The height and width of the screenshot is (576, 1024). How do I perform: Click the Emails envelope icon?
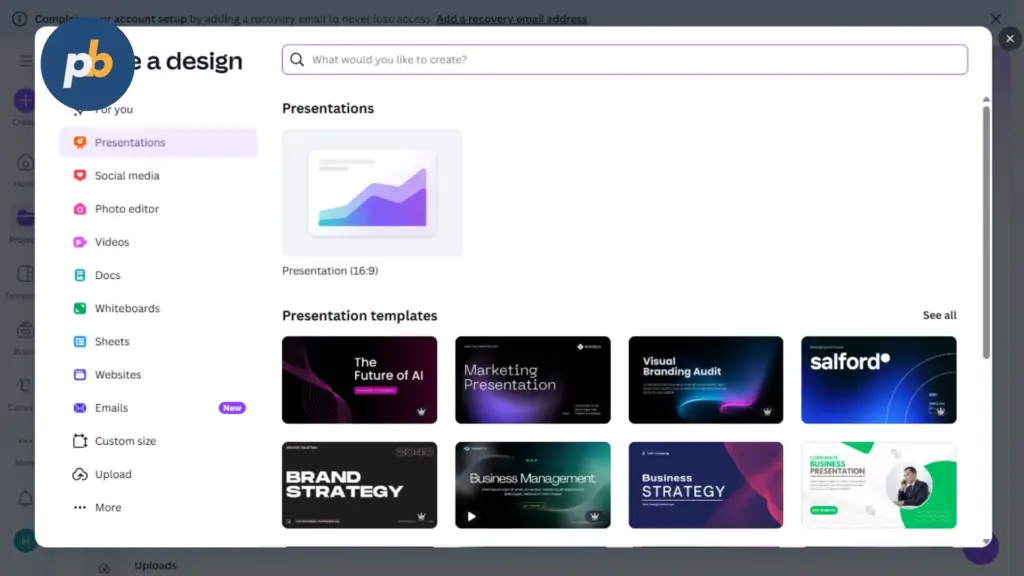[x=80, y=408]
